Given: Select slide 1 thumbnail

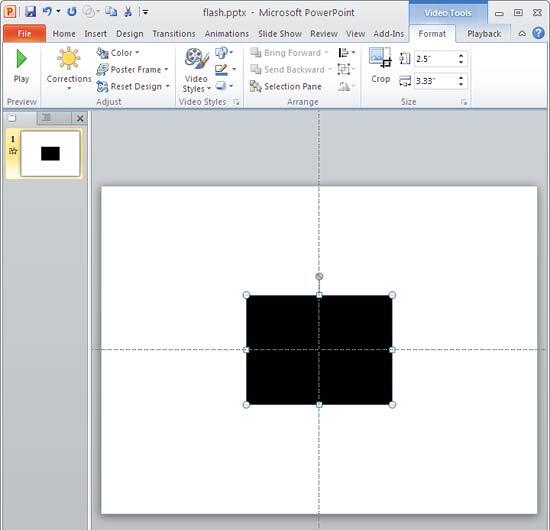Looking at the screenshot, I should [50, 154].
